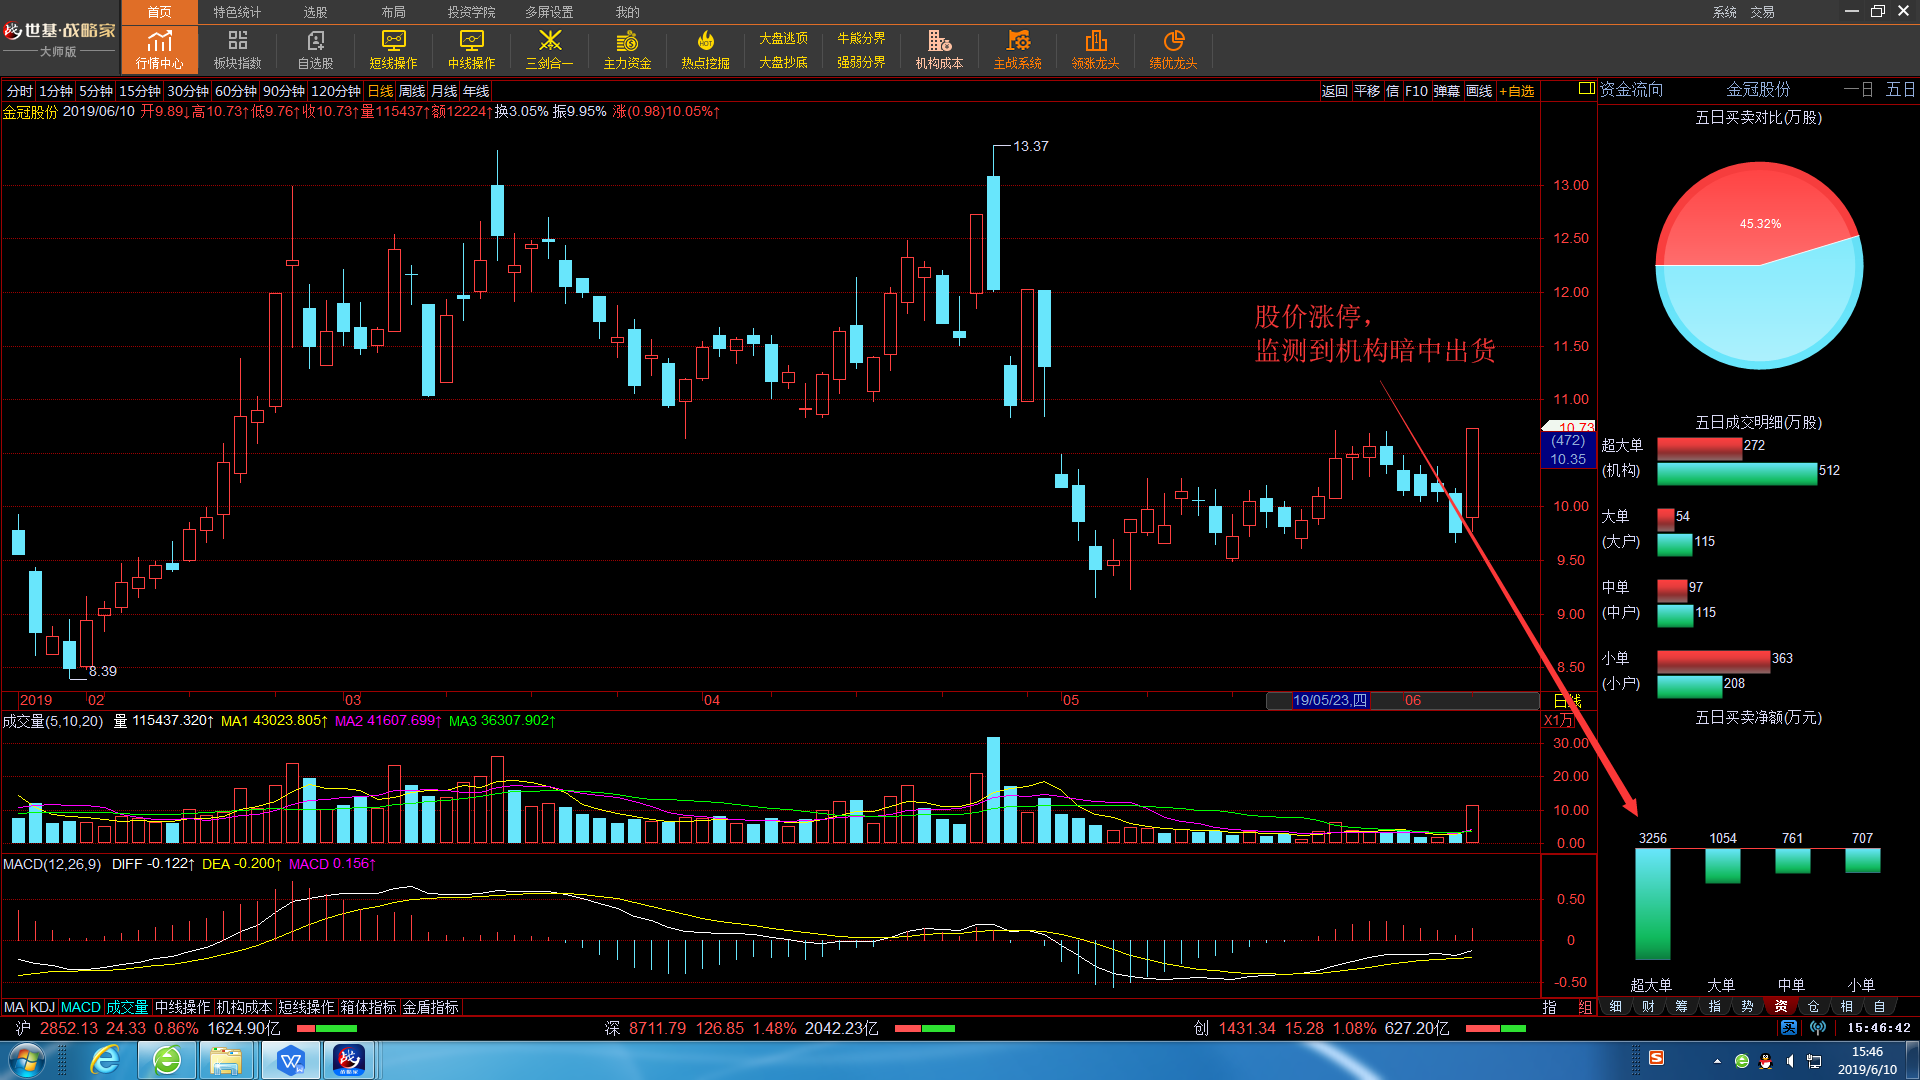Click the 日线 period label right of the date axis
Viewport: 1920px width, 1080px height.
tap(1568, 700)
